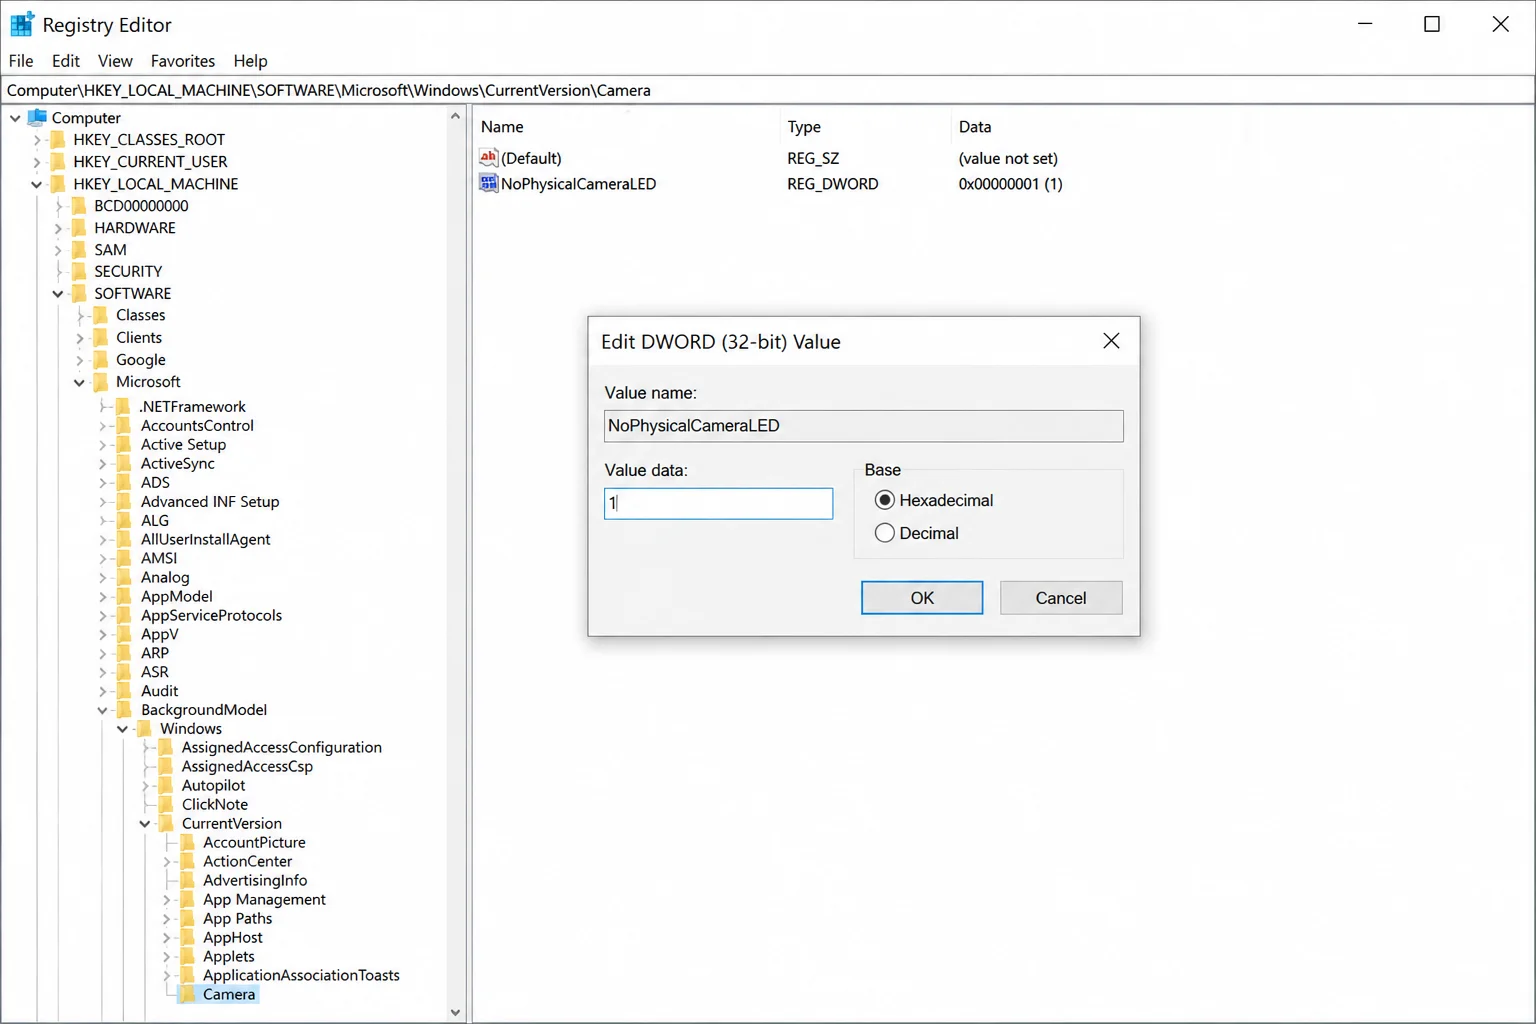Click the Registry Editor app icon in title bar
Image resolution: width=1536 pixels, height=1024 pixels.
click(22, 24)
